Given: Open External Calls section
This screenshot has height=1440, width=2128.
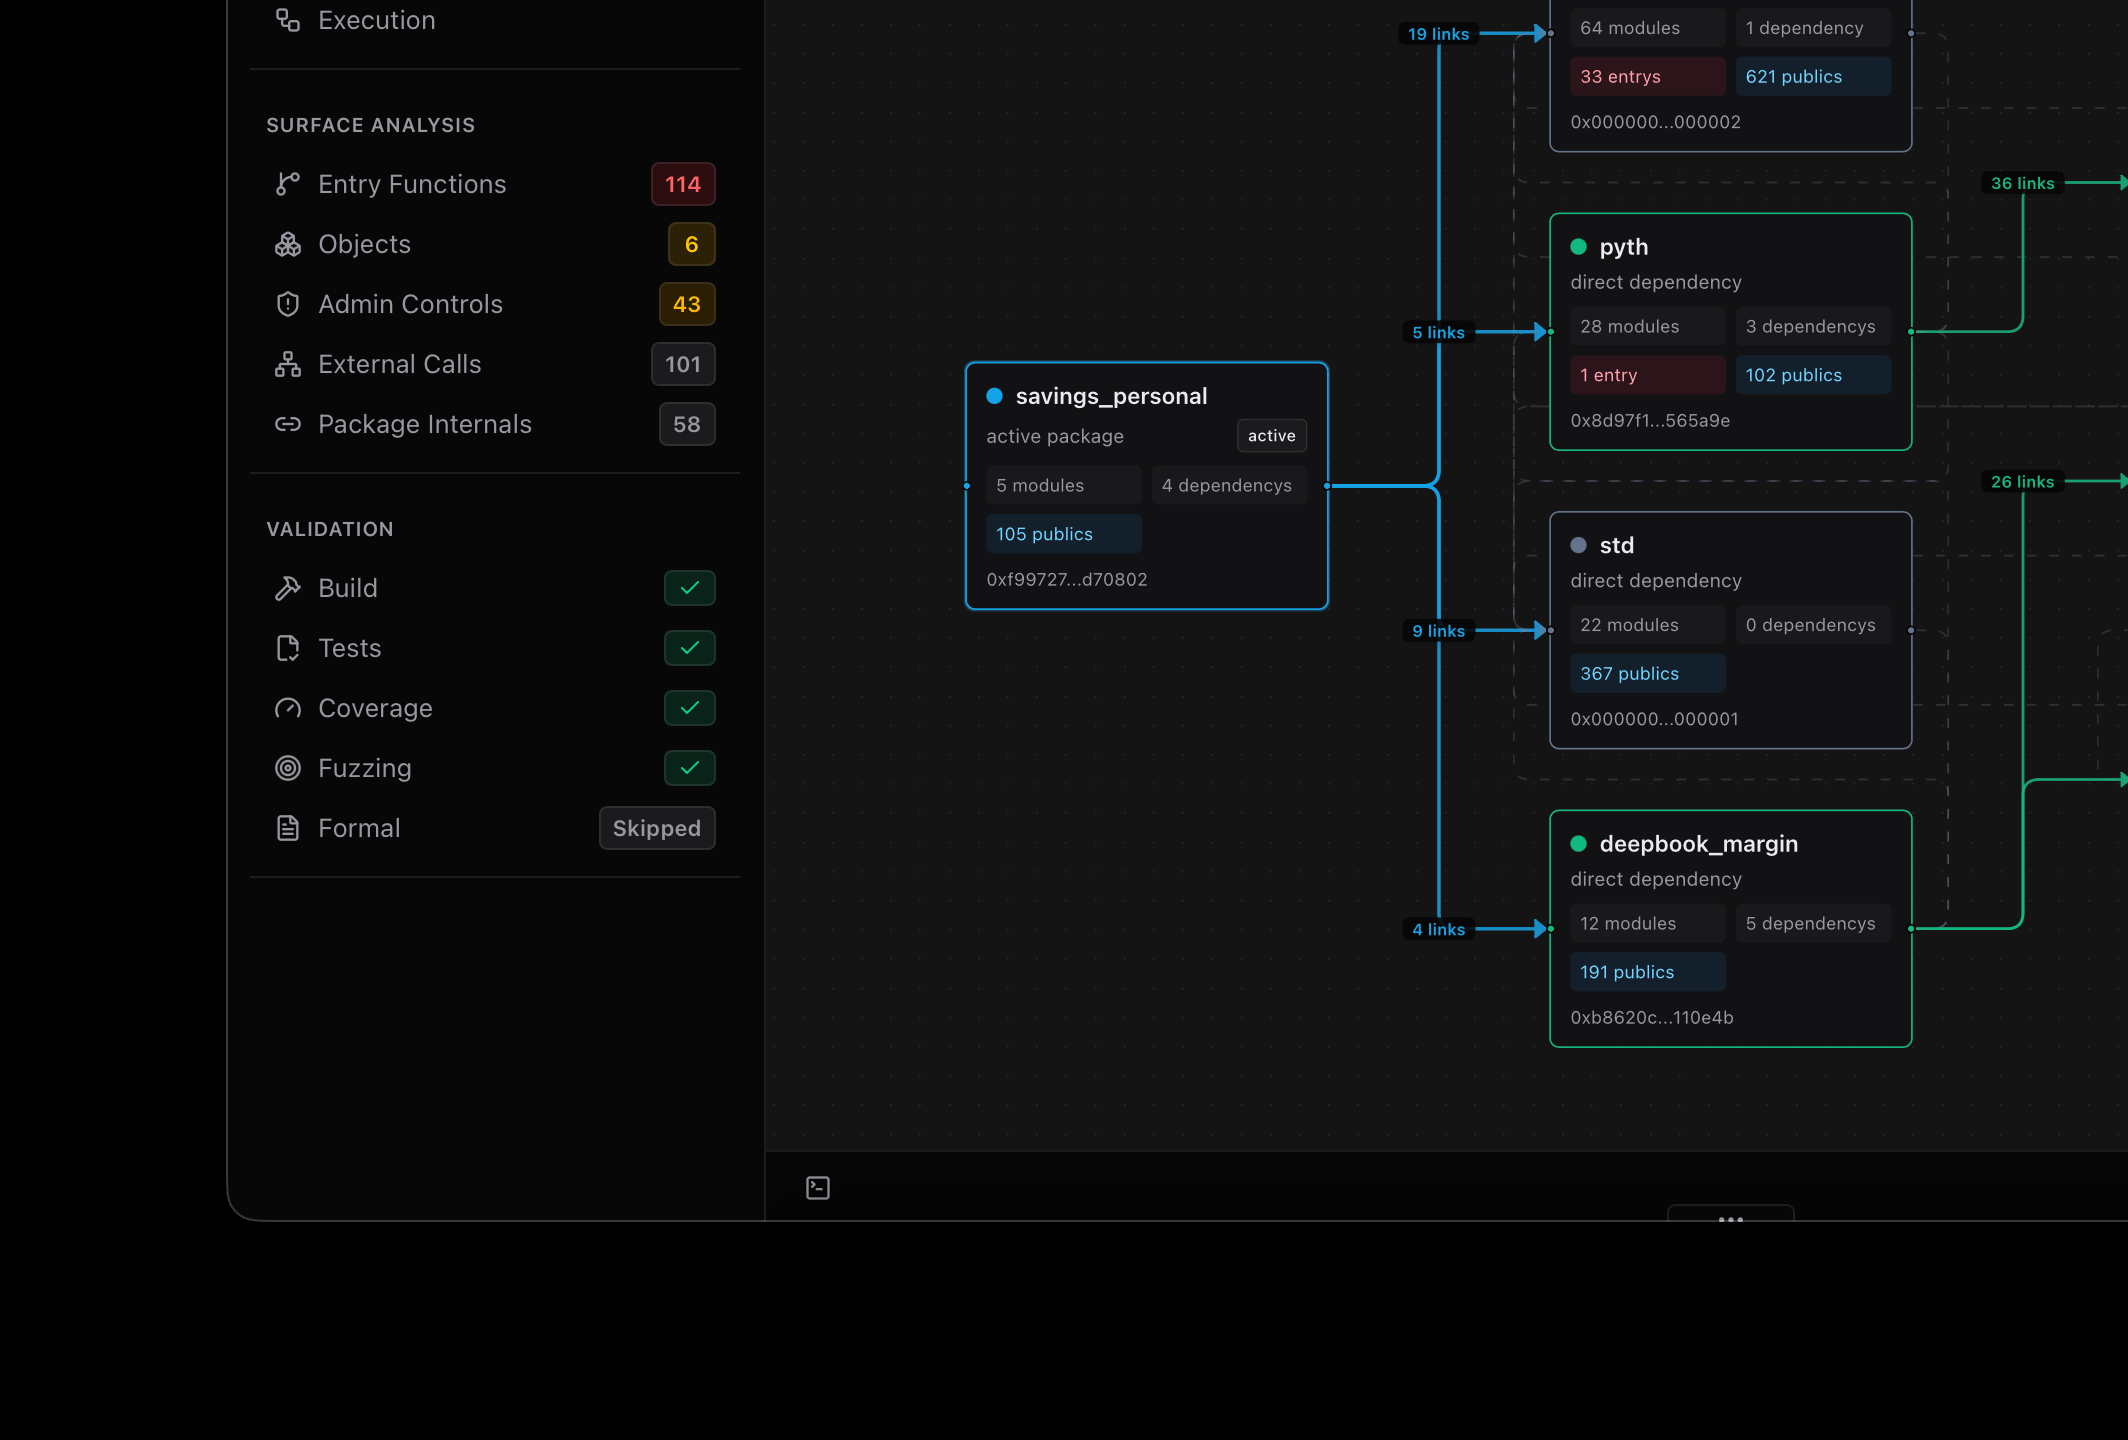Looking at the screenshot, I should (x=495, y=364).
